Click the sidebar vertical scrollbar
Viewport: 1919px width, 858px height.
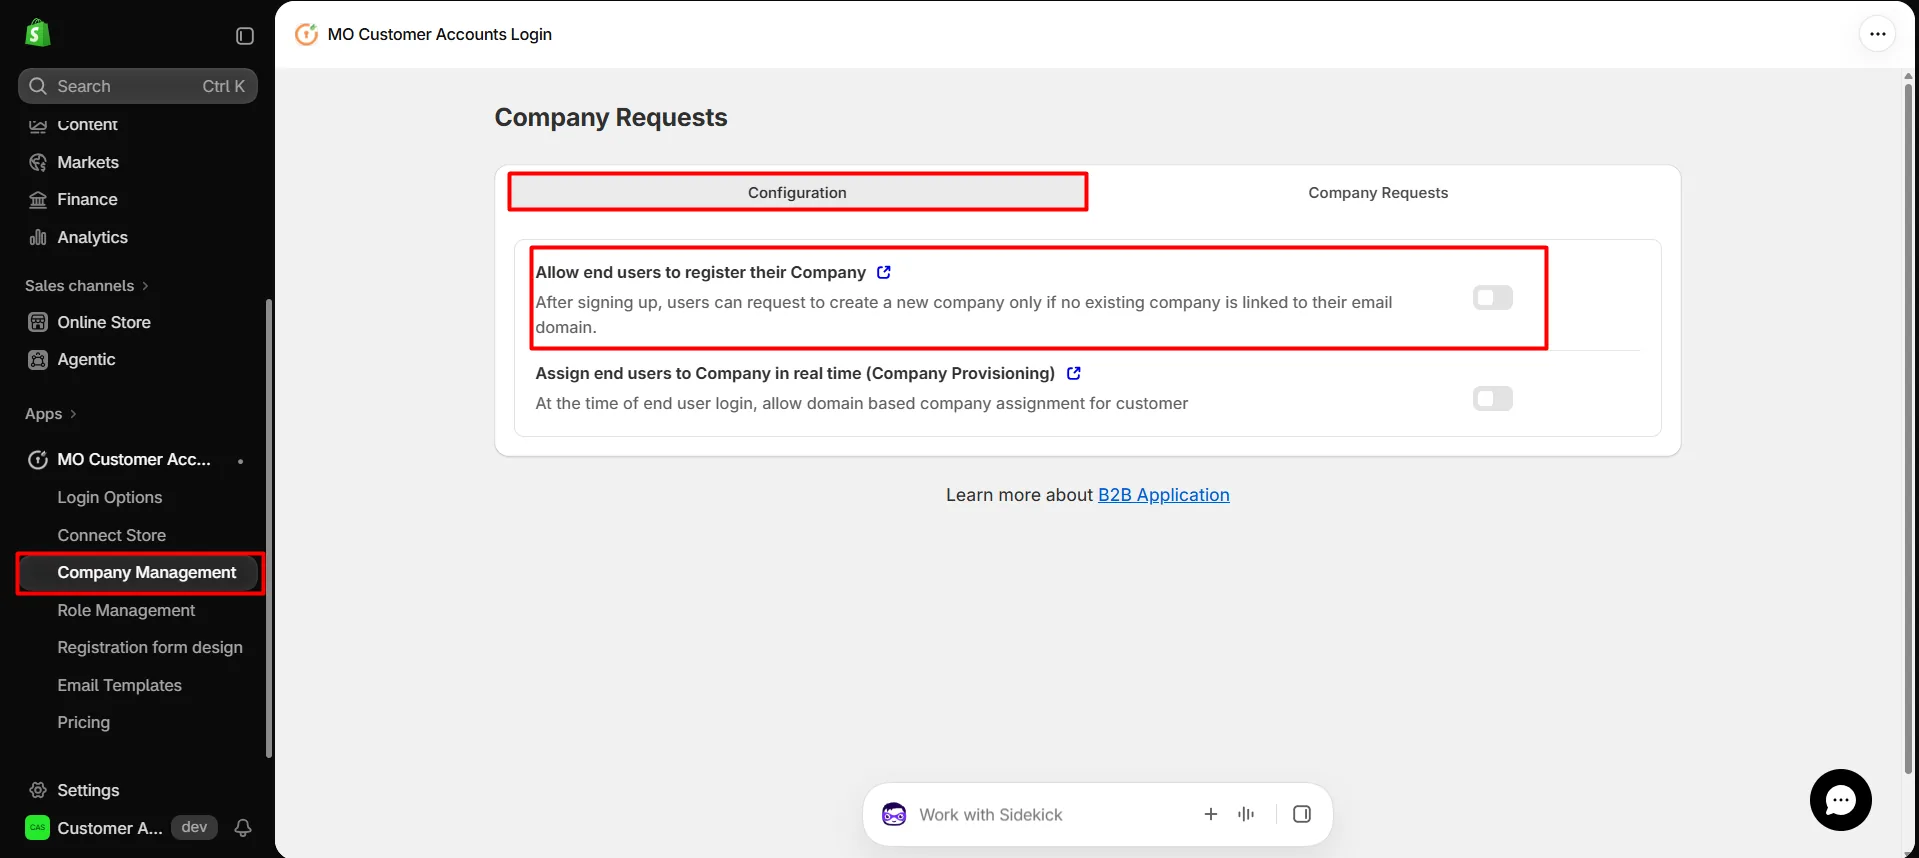click(269, 528)
